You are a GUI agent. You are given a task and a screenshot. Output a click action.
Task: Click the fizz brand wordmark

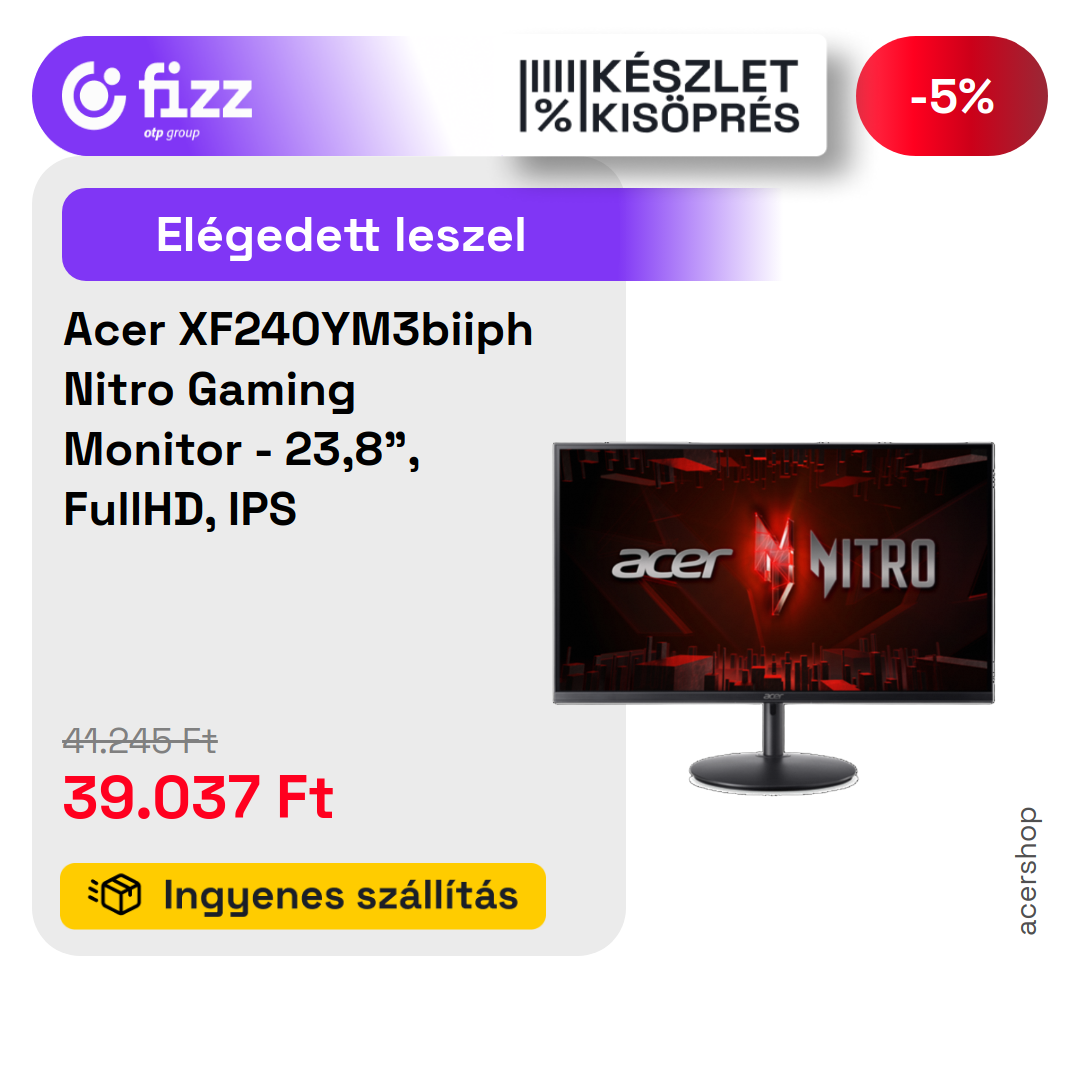click(x=196, y=90)
